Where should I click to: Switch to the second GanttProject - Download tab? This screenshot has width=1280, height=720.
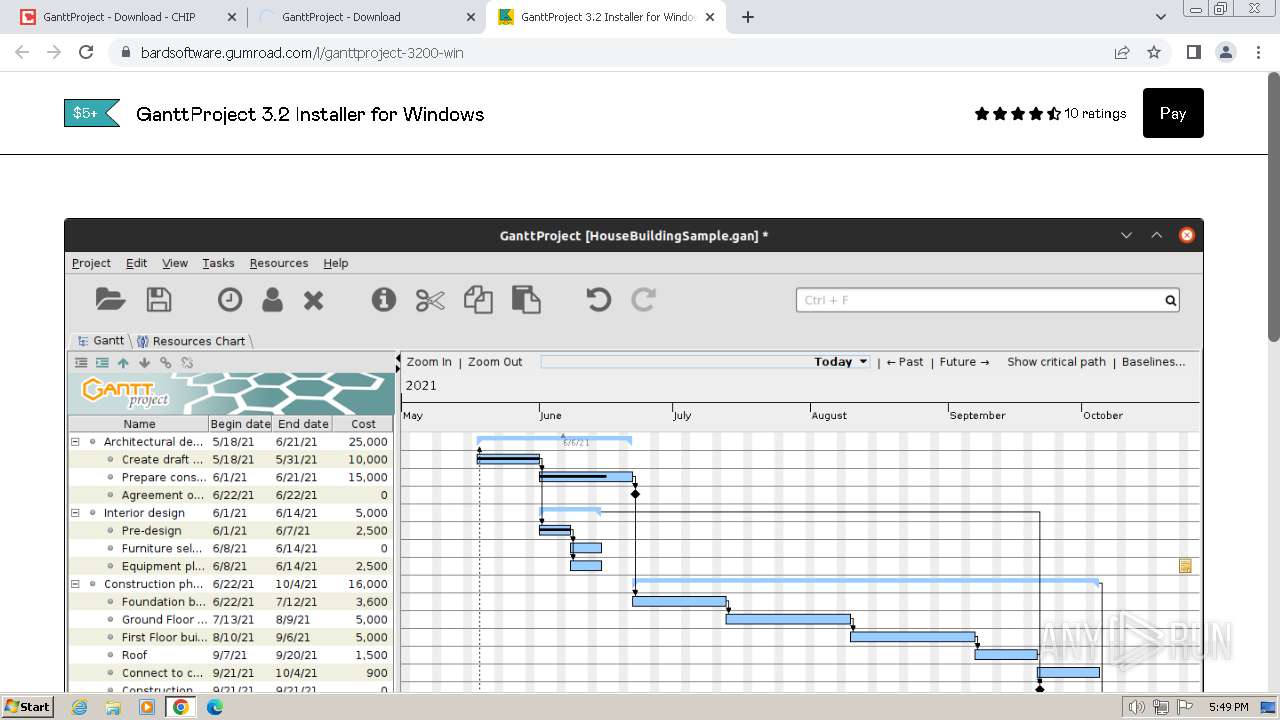[365, 17]
